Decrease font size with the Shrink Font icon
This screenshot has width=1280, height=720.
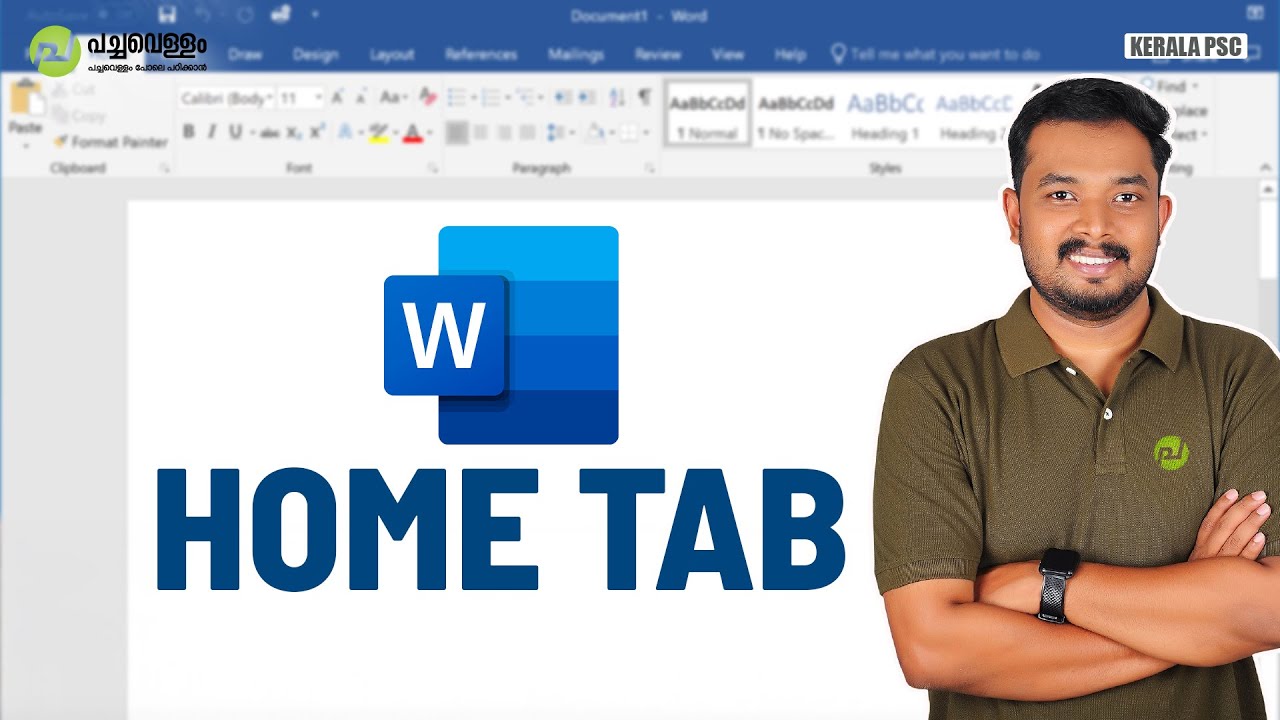[x=361, y=98]
